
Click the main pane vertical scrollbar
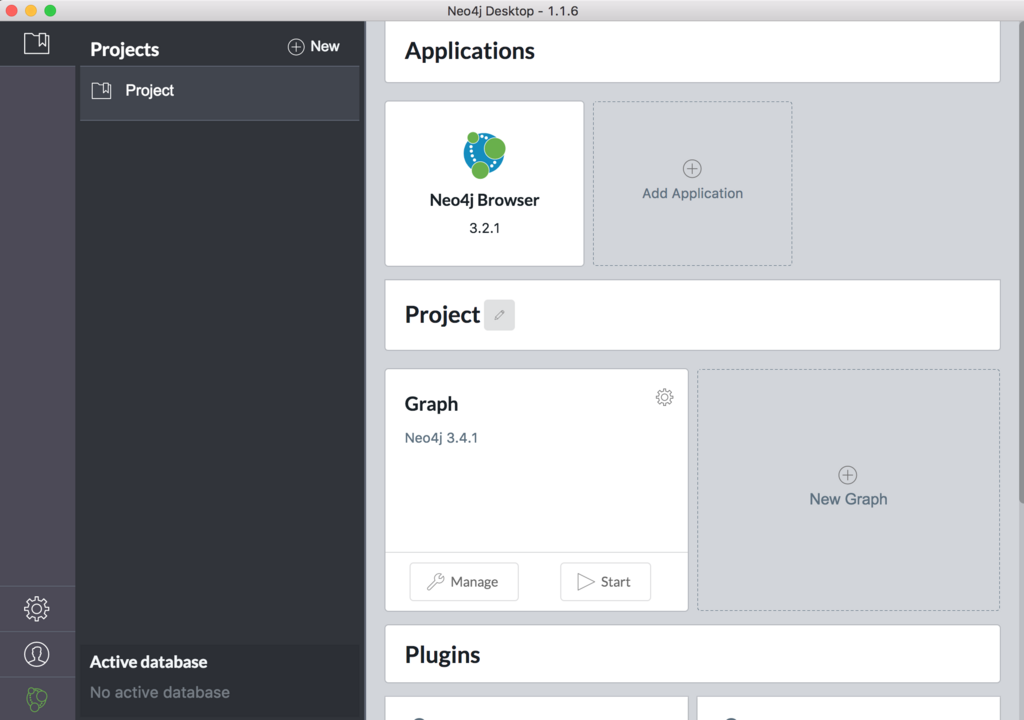(1020, 261)
